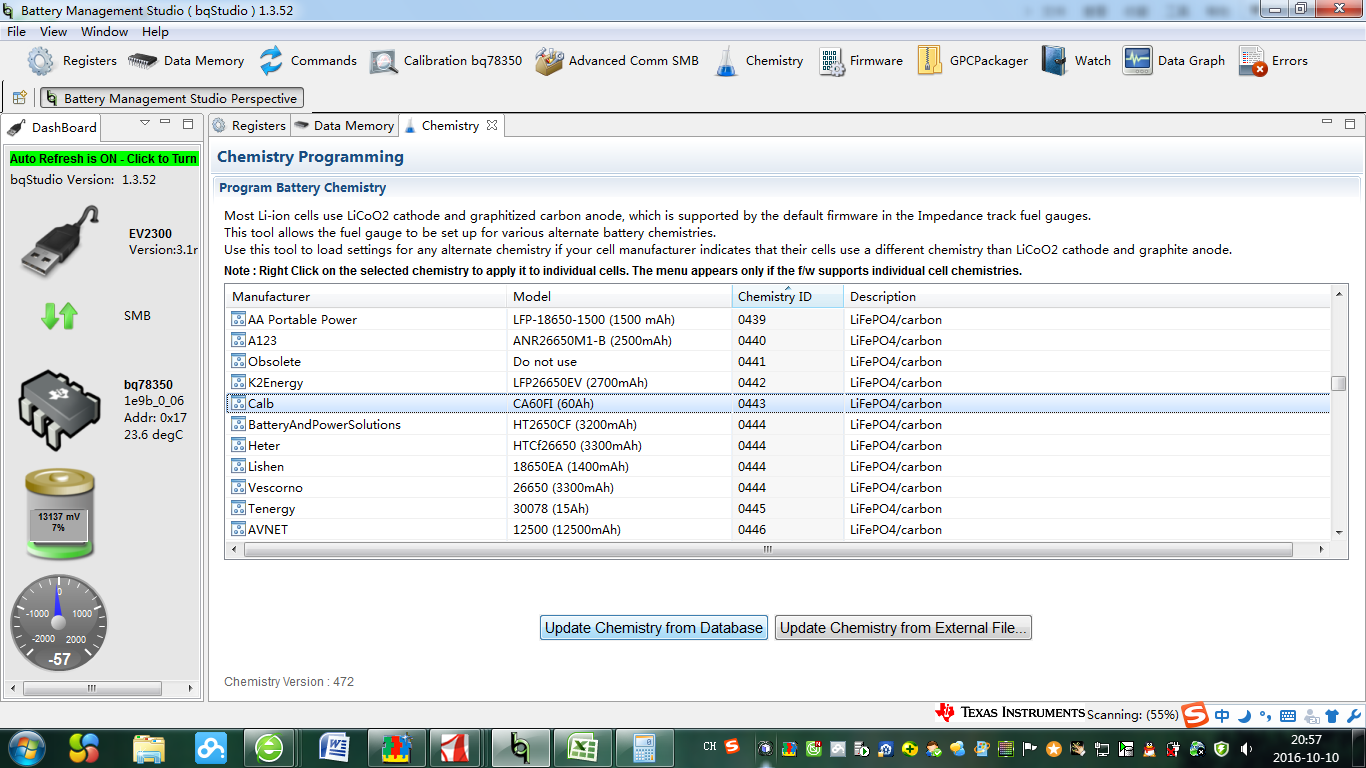The image size is (1366, 768).
Task: Select the AA Portable Power chemistry row
Action: pos(778,320)
